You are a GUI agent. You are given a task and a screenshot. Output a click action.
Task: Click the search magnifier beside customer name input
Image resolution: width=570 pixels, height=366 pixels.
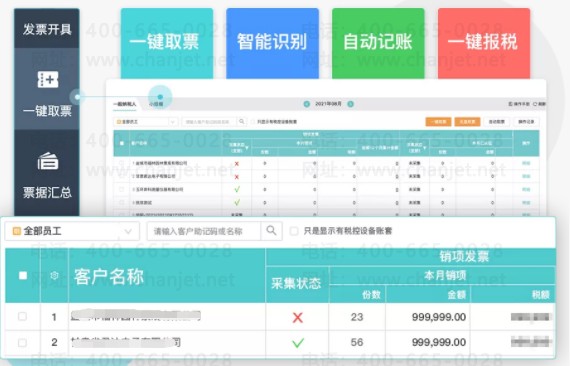point(271,230)
